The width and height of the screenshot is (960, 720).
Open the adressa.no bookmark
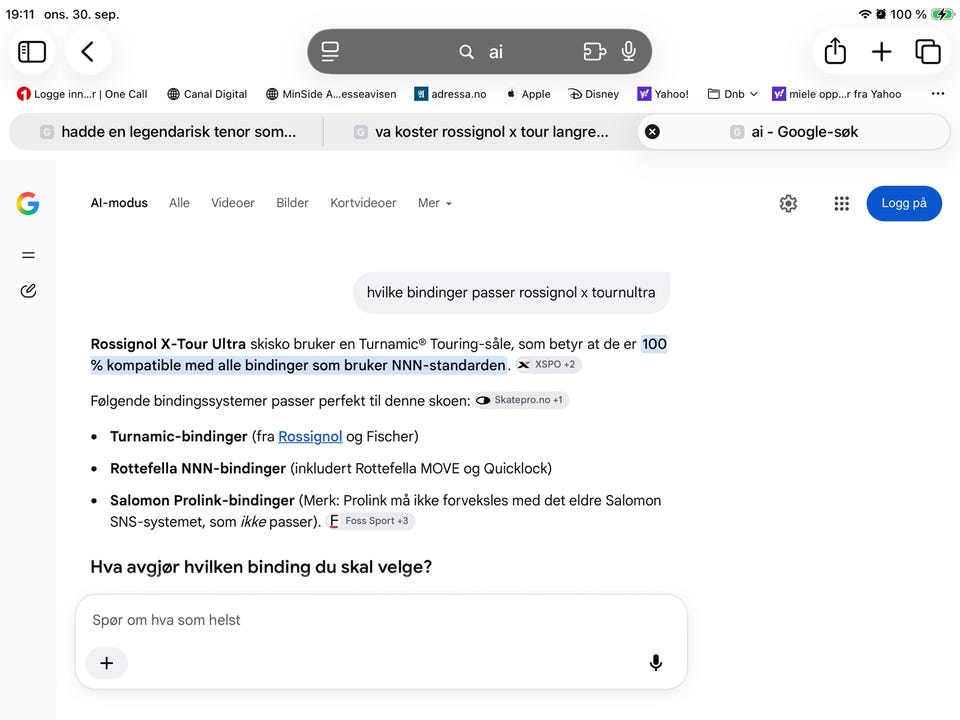pos(450,94)
